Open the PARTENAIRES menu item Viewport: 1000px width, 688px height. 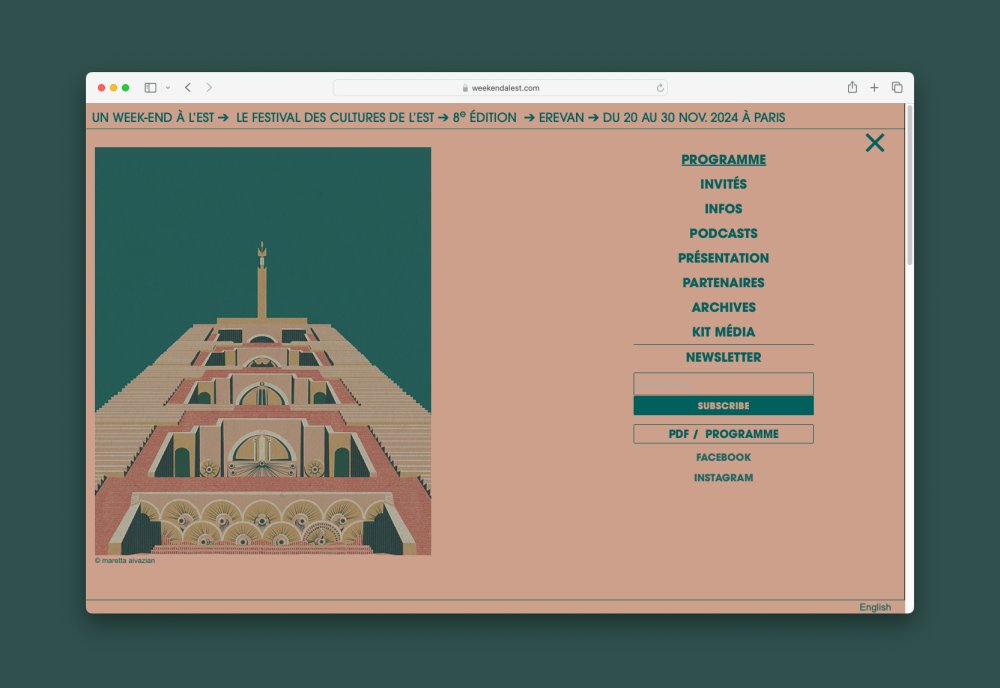click(x=723, y=282)
